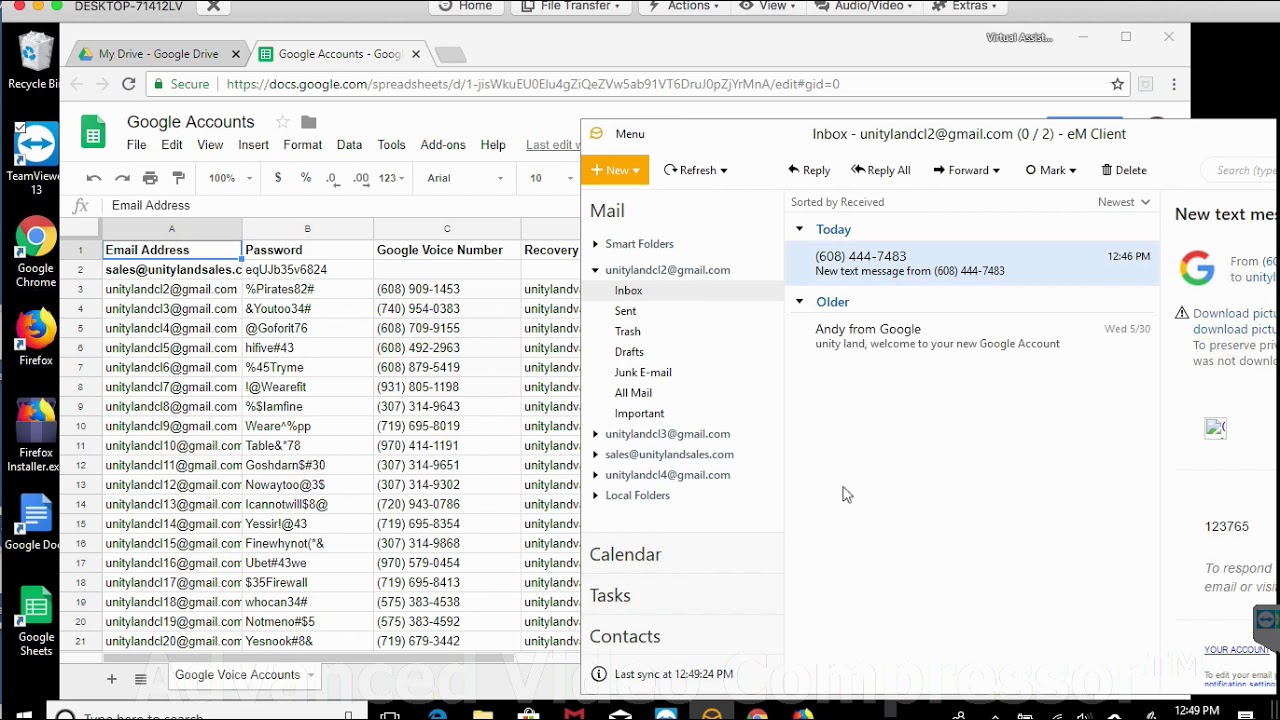Print the Google Accounts spreadsheet
Image resolution: width=1280 pixels, height=720 pixels.
click(x=150, y=178)
